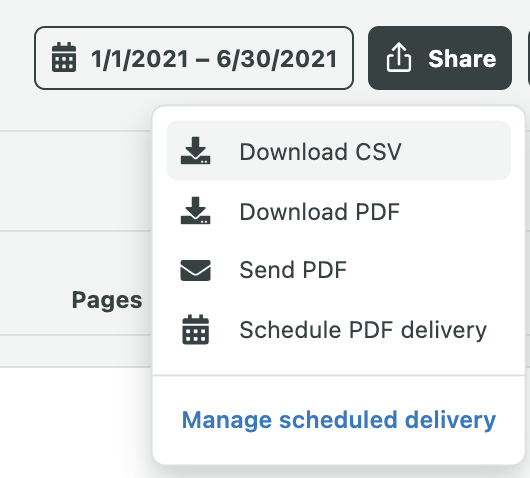Viewport: 530px width, 478px height.
Task: Click the download icon beside Download CSV
Action: (x=195, y=151)
